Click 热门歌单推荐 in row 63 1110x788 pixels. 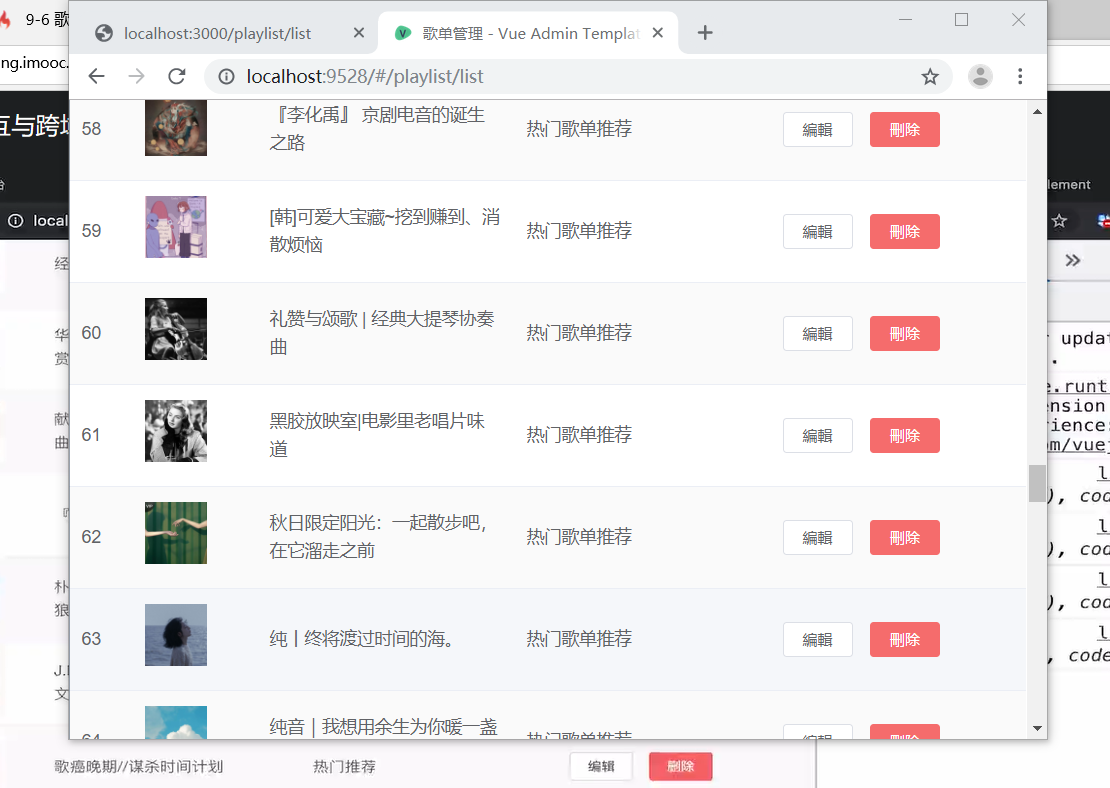579,639
